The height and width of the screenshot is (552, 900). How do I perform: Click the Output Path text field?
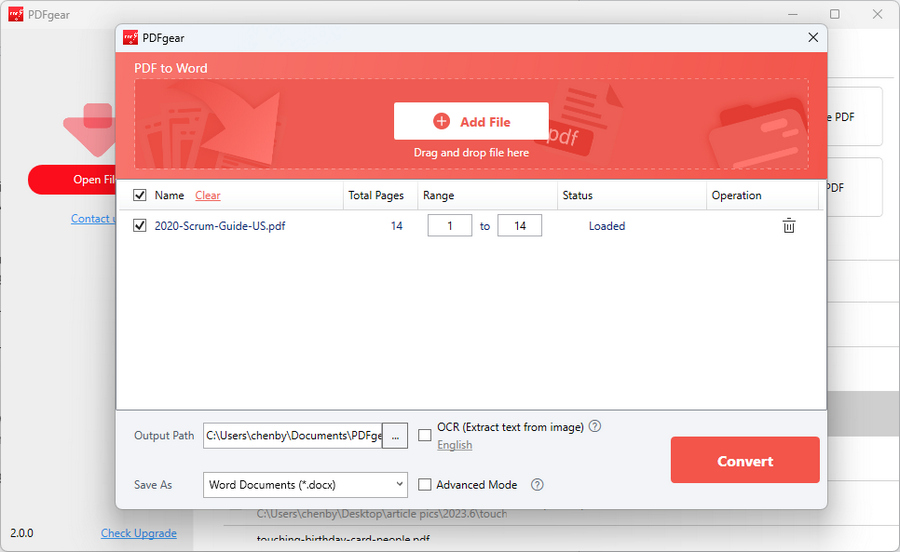[293, 436]
